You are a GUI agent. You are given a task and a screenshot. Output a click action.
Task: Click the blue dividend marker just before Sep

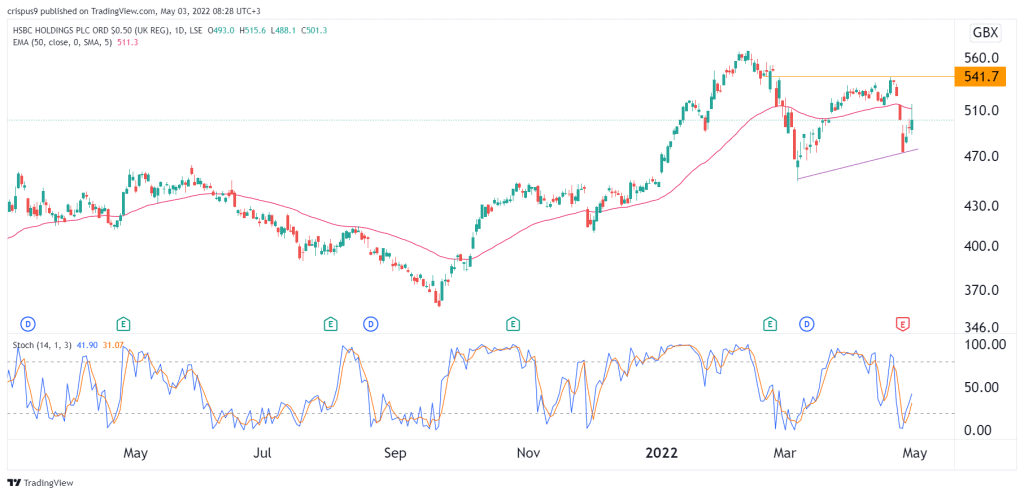(370, 323)
